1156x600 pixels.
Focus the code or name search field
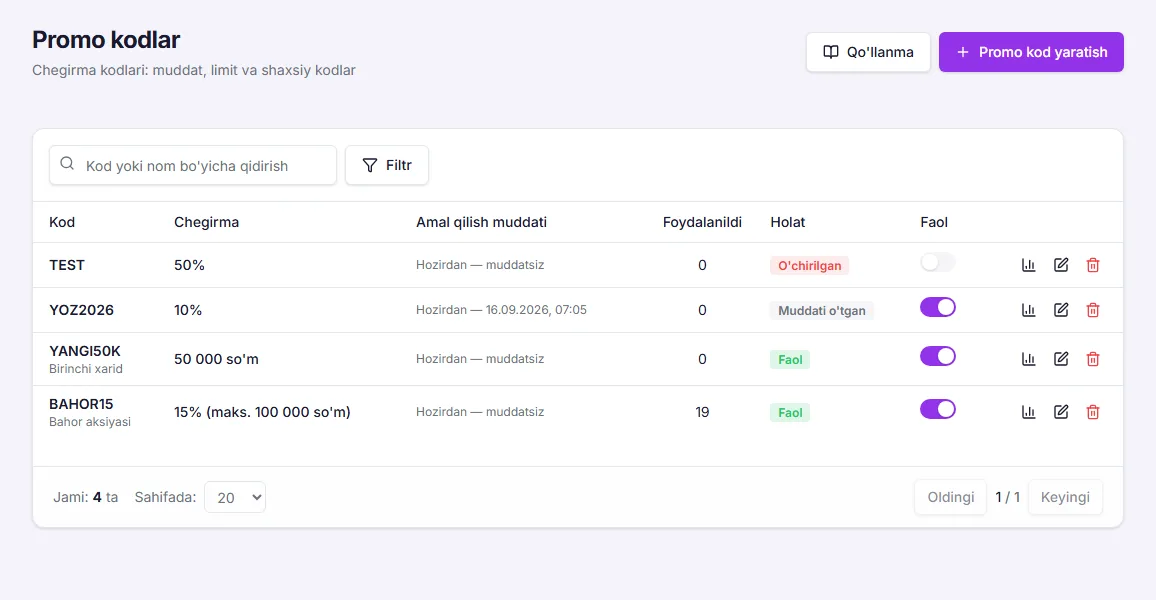(193, 165)
